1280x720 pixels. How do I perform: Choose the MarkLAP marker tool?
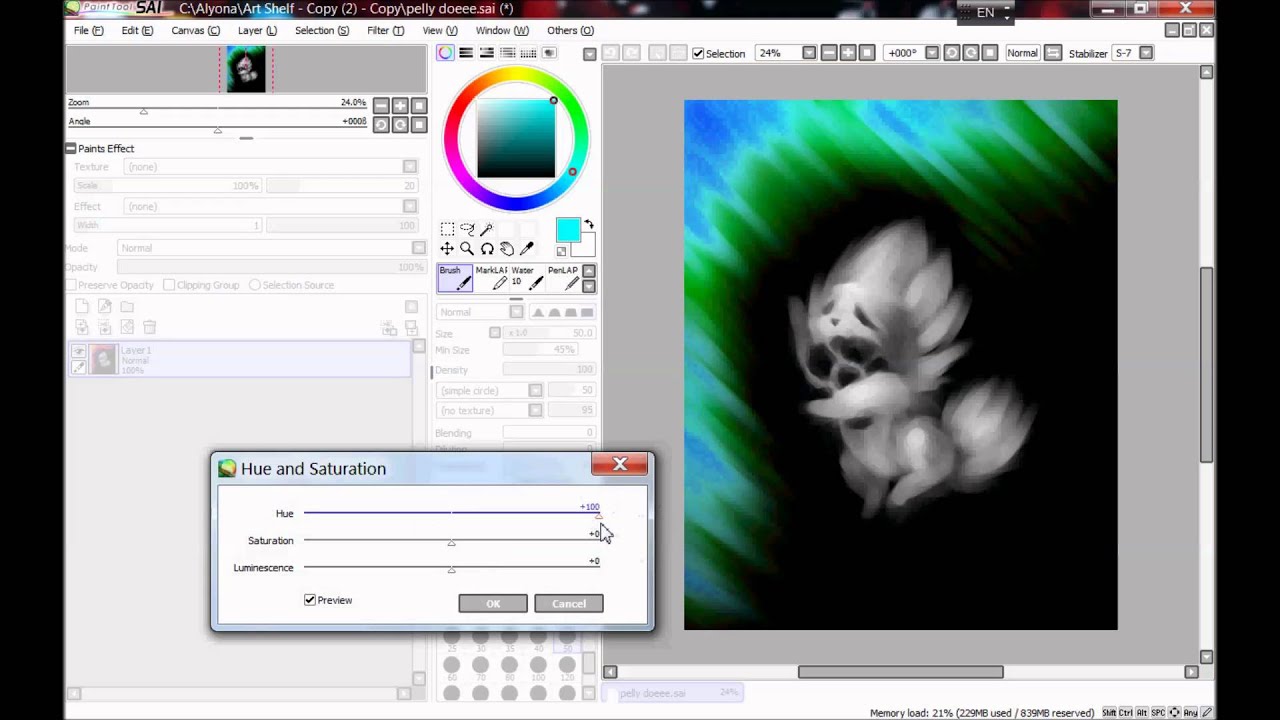[491, 278]
